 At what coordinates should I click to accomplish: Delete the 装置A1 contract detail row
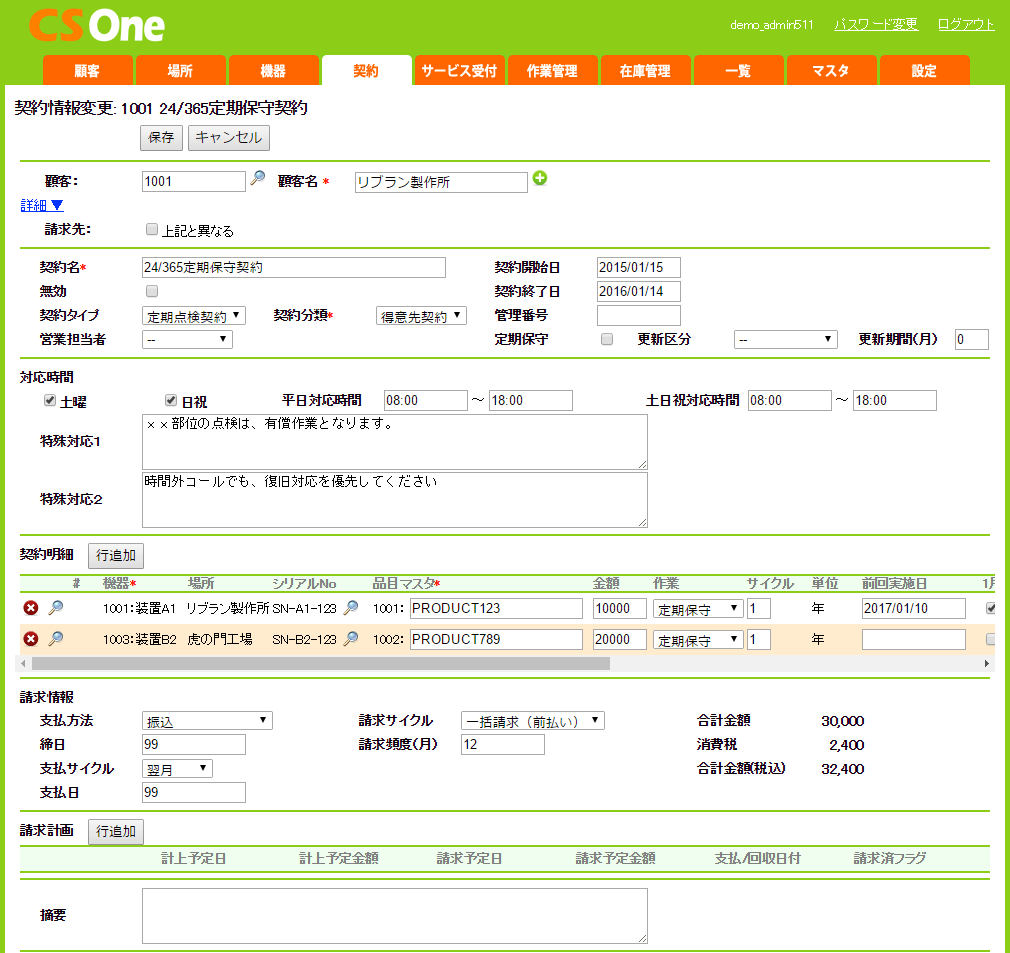(30, 608)
